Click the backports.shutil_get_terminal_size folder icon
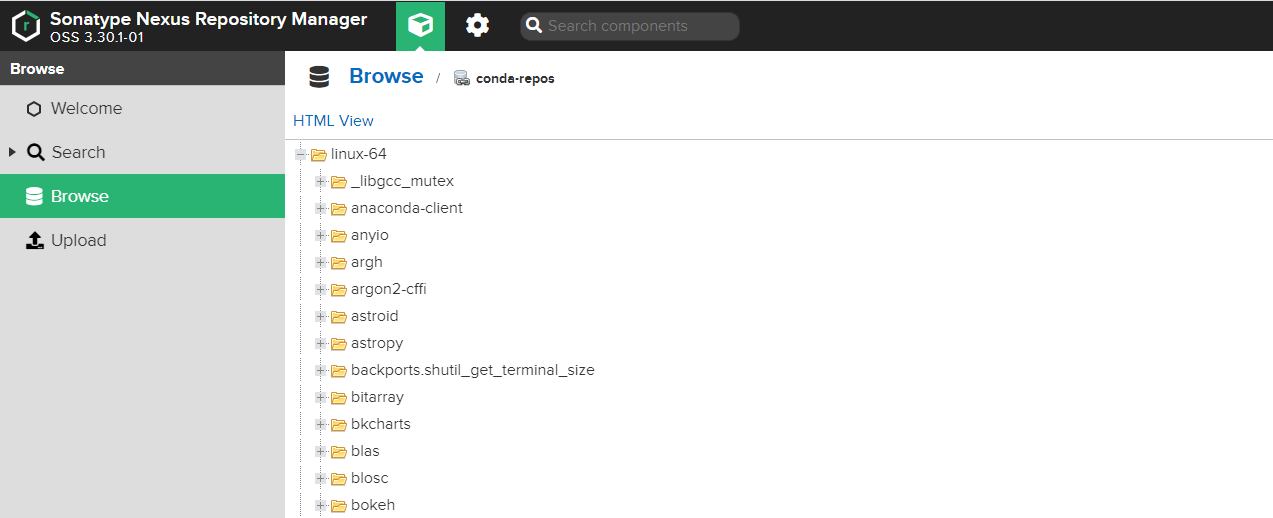 click(339, 370)
